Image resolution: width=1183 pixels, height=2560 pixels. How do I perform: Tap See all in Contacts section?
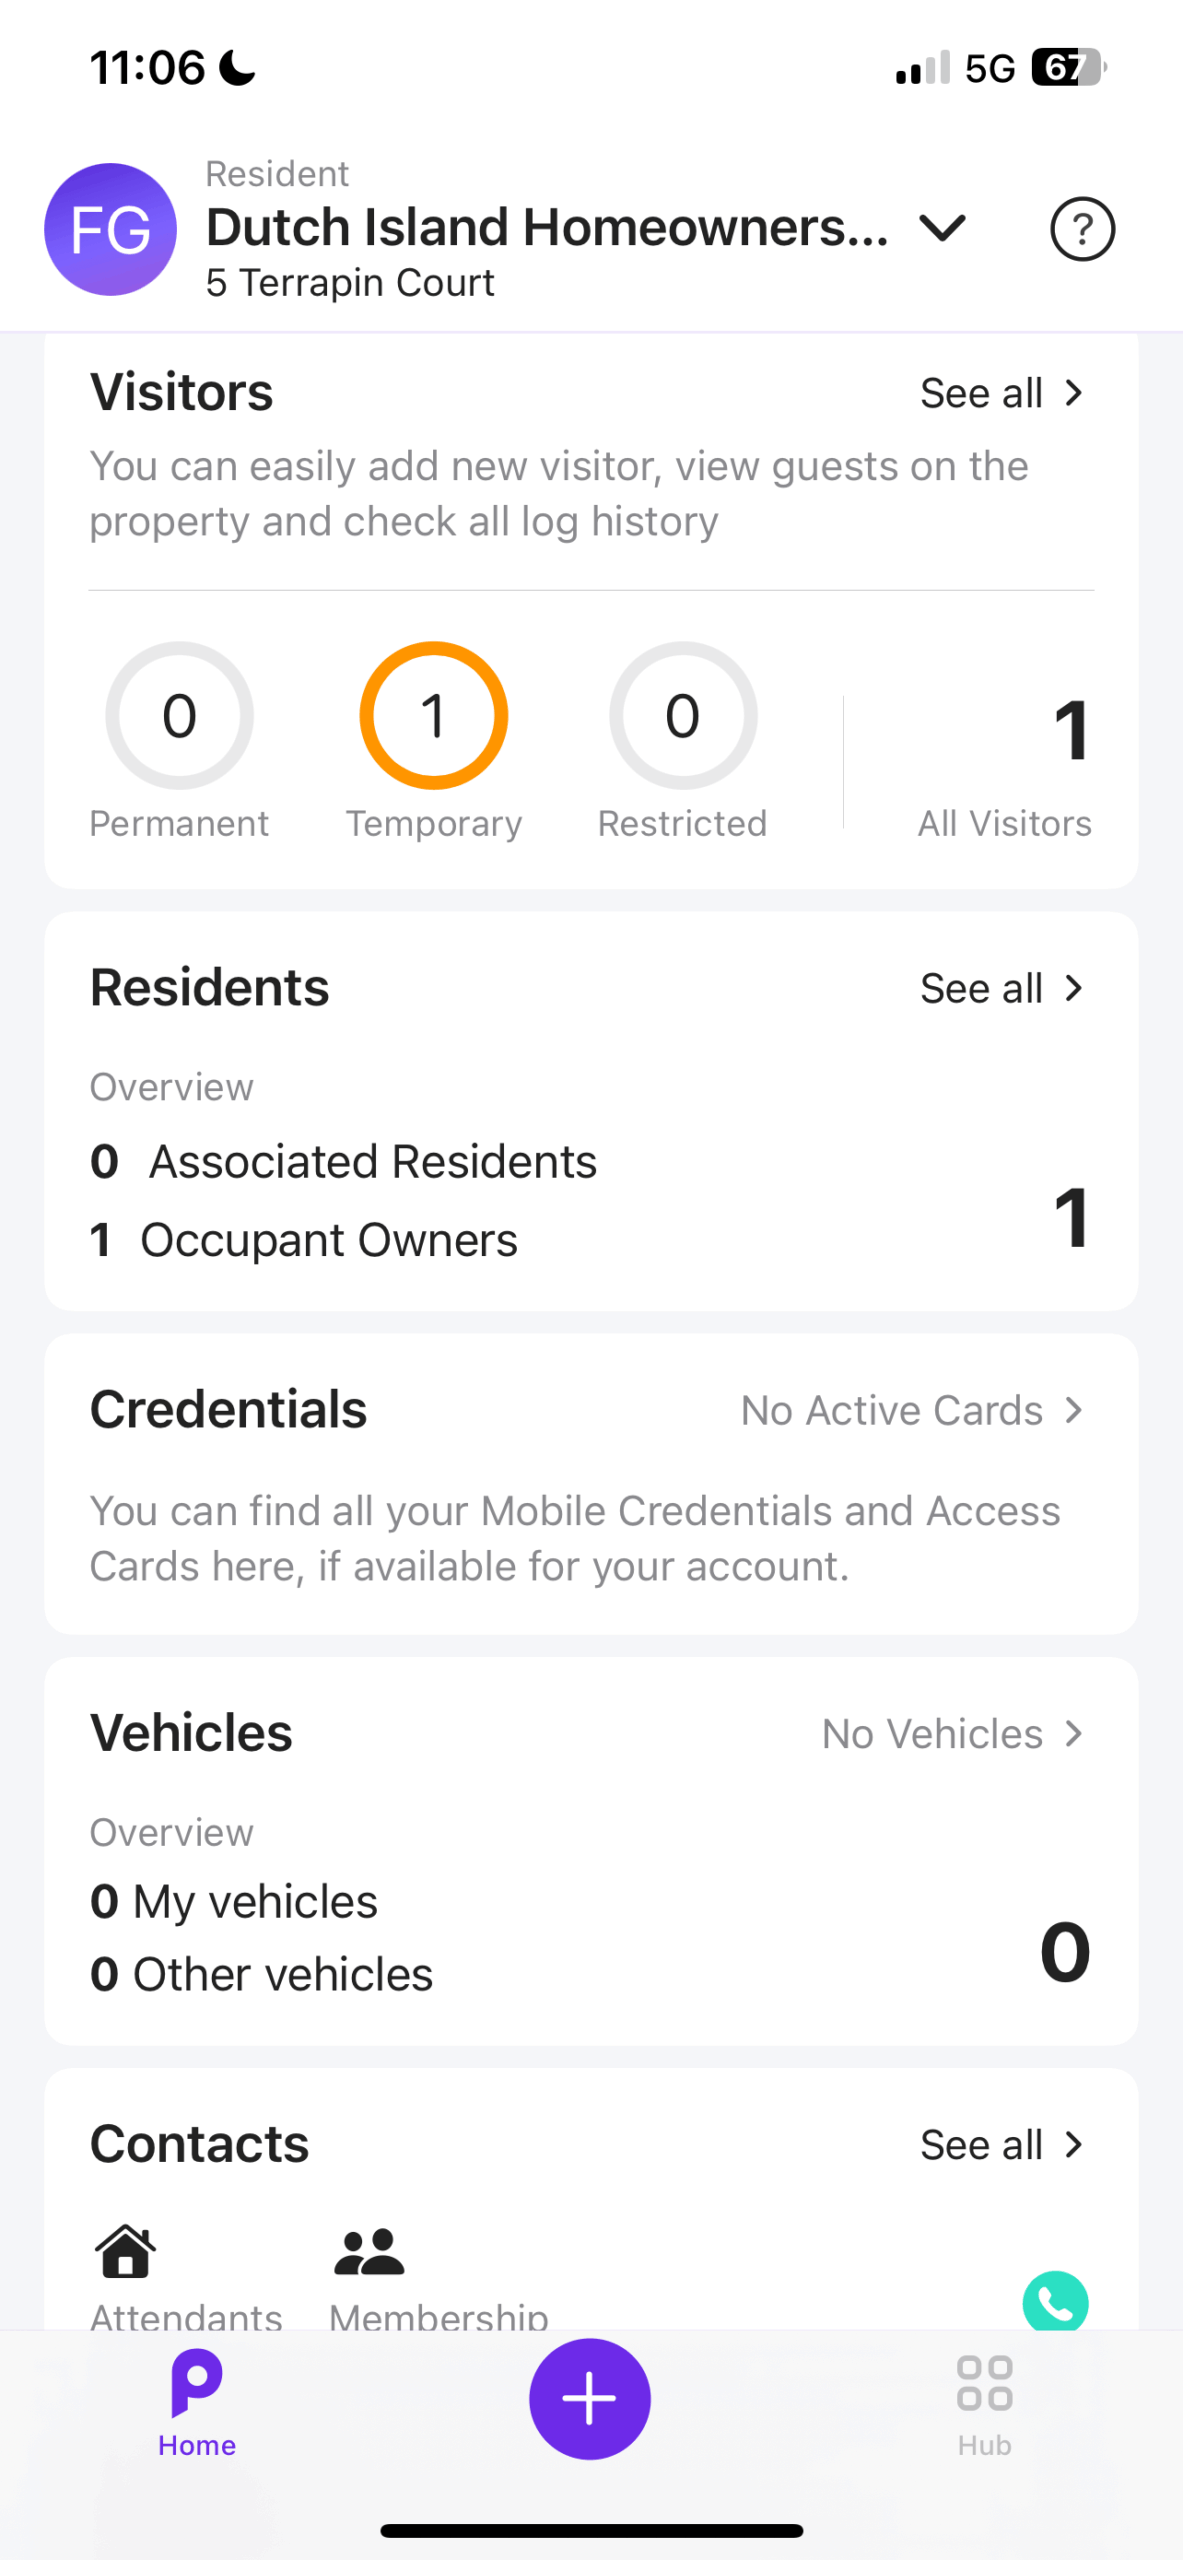point(1001,2145)
